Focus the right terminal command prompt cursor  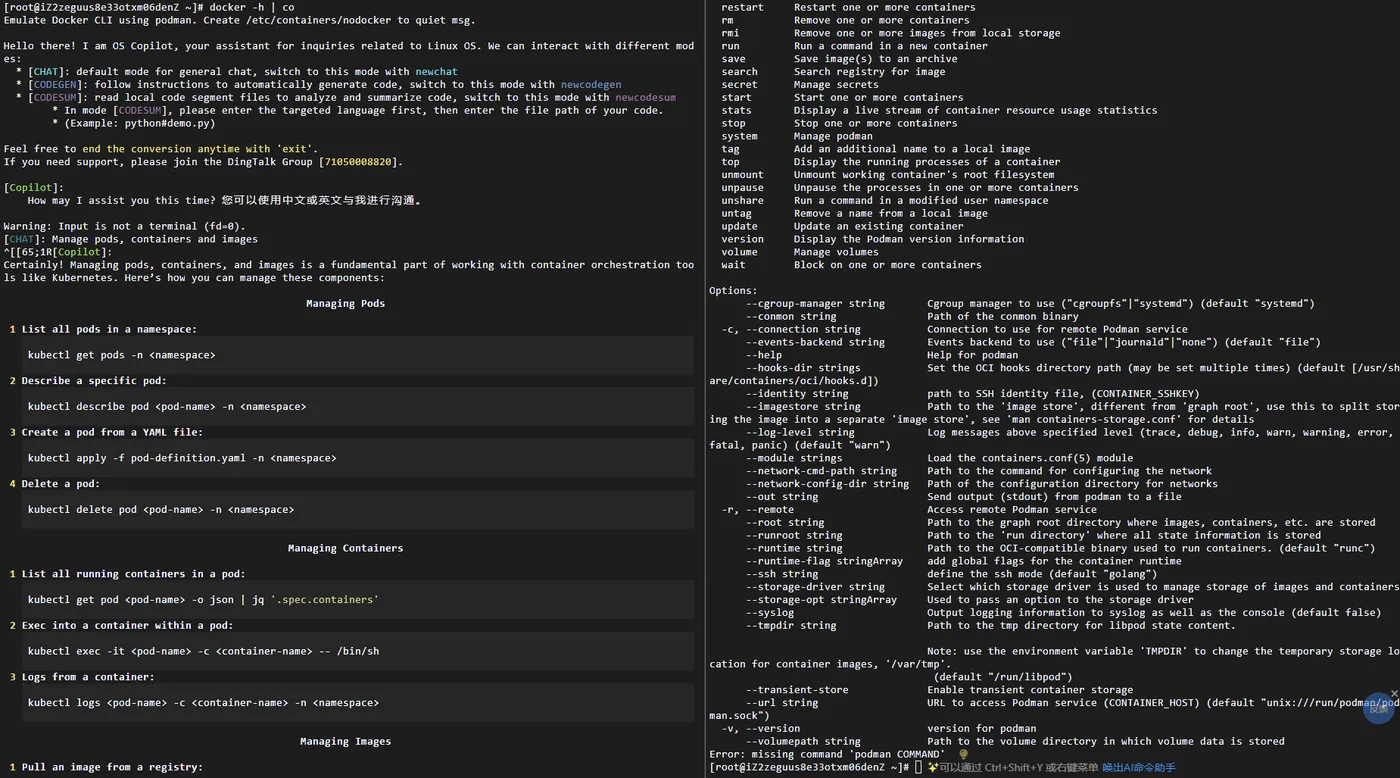click(918, 767)
